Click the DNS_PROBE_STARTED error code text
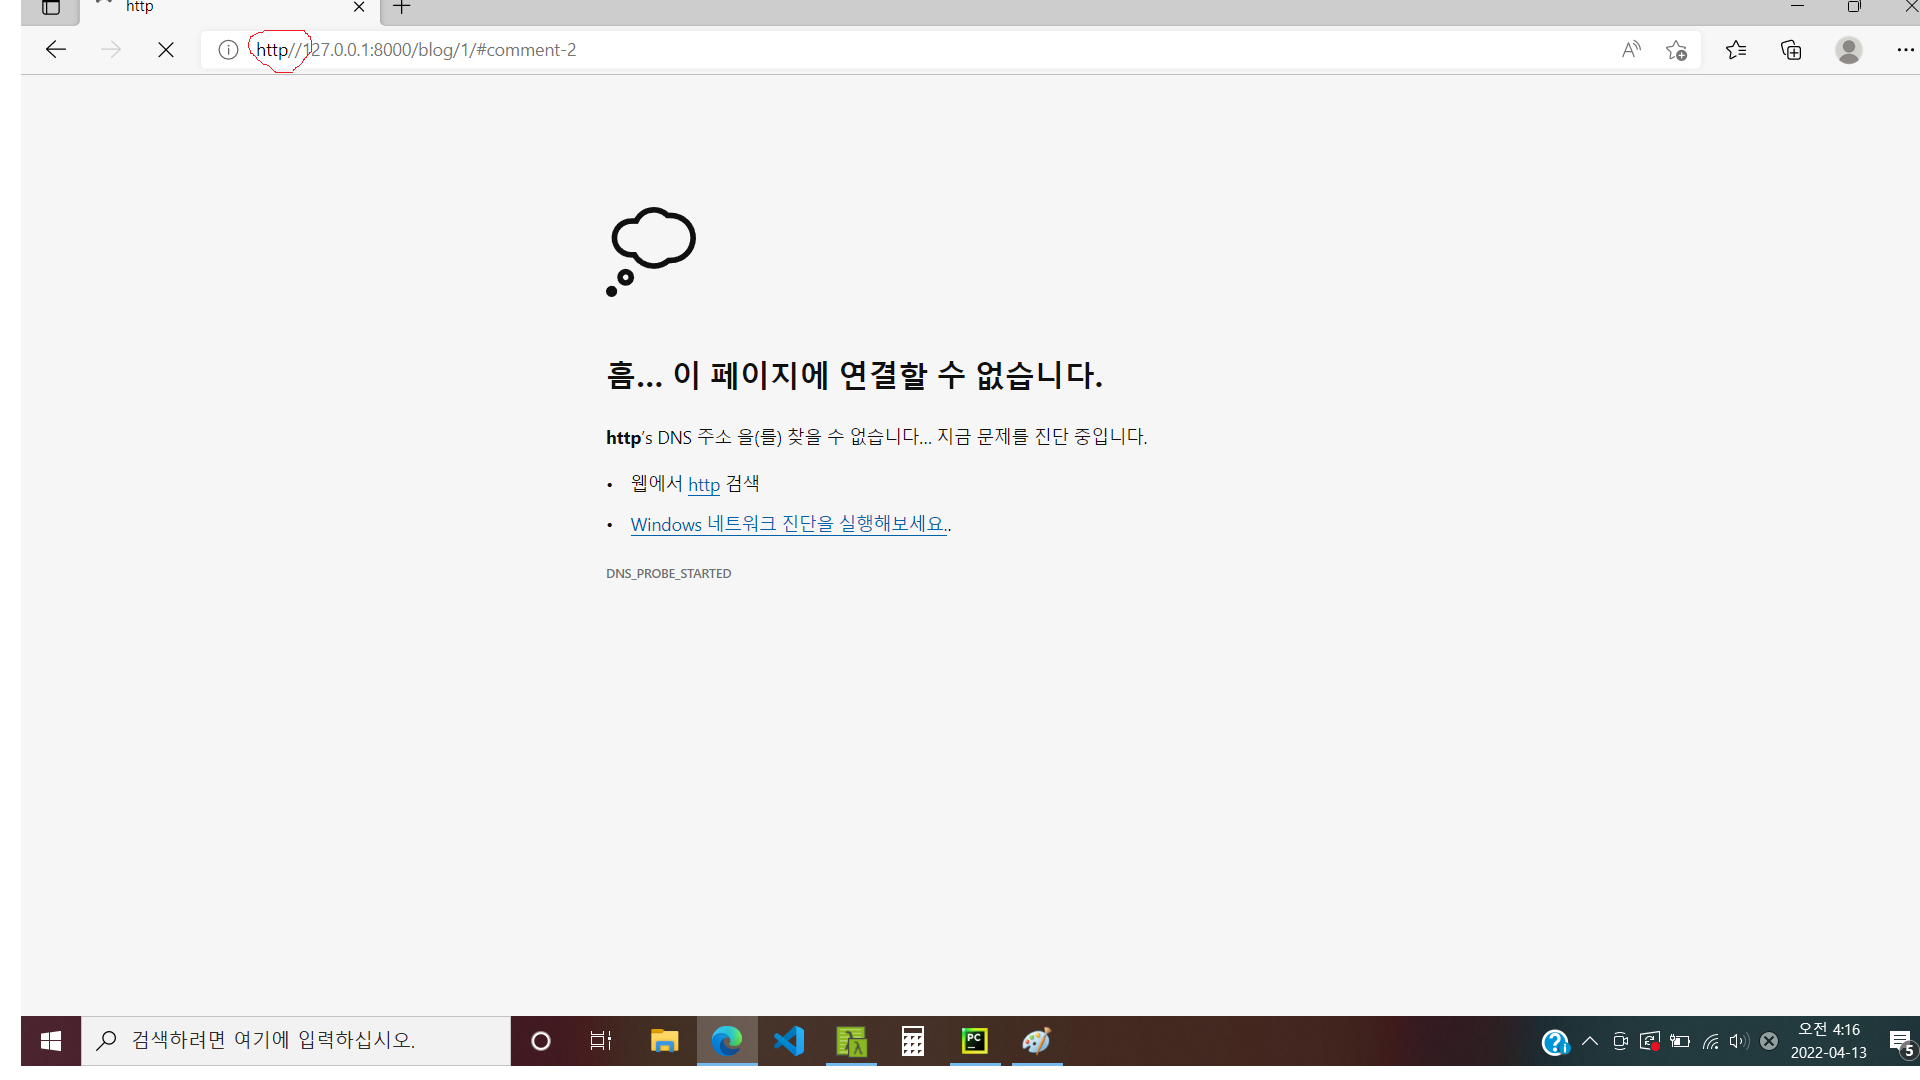The image size is (1920, 1080). [x=668, y=574]
